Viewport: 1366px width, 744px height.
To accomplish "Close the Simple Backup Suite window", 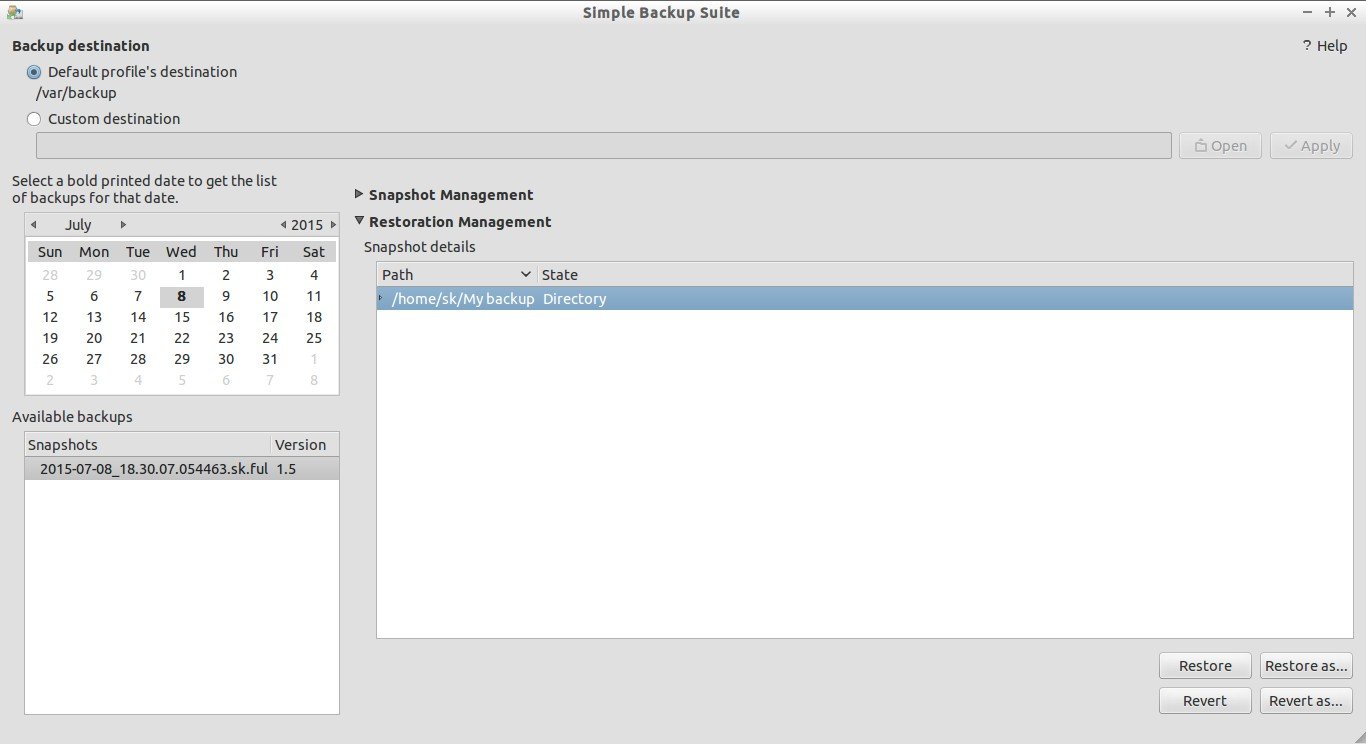I will [1351, 12].
